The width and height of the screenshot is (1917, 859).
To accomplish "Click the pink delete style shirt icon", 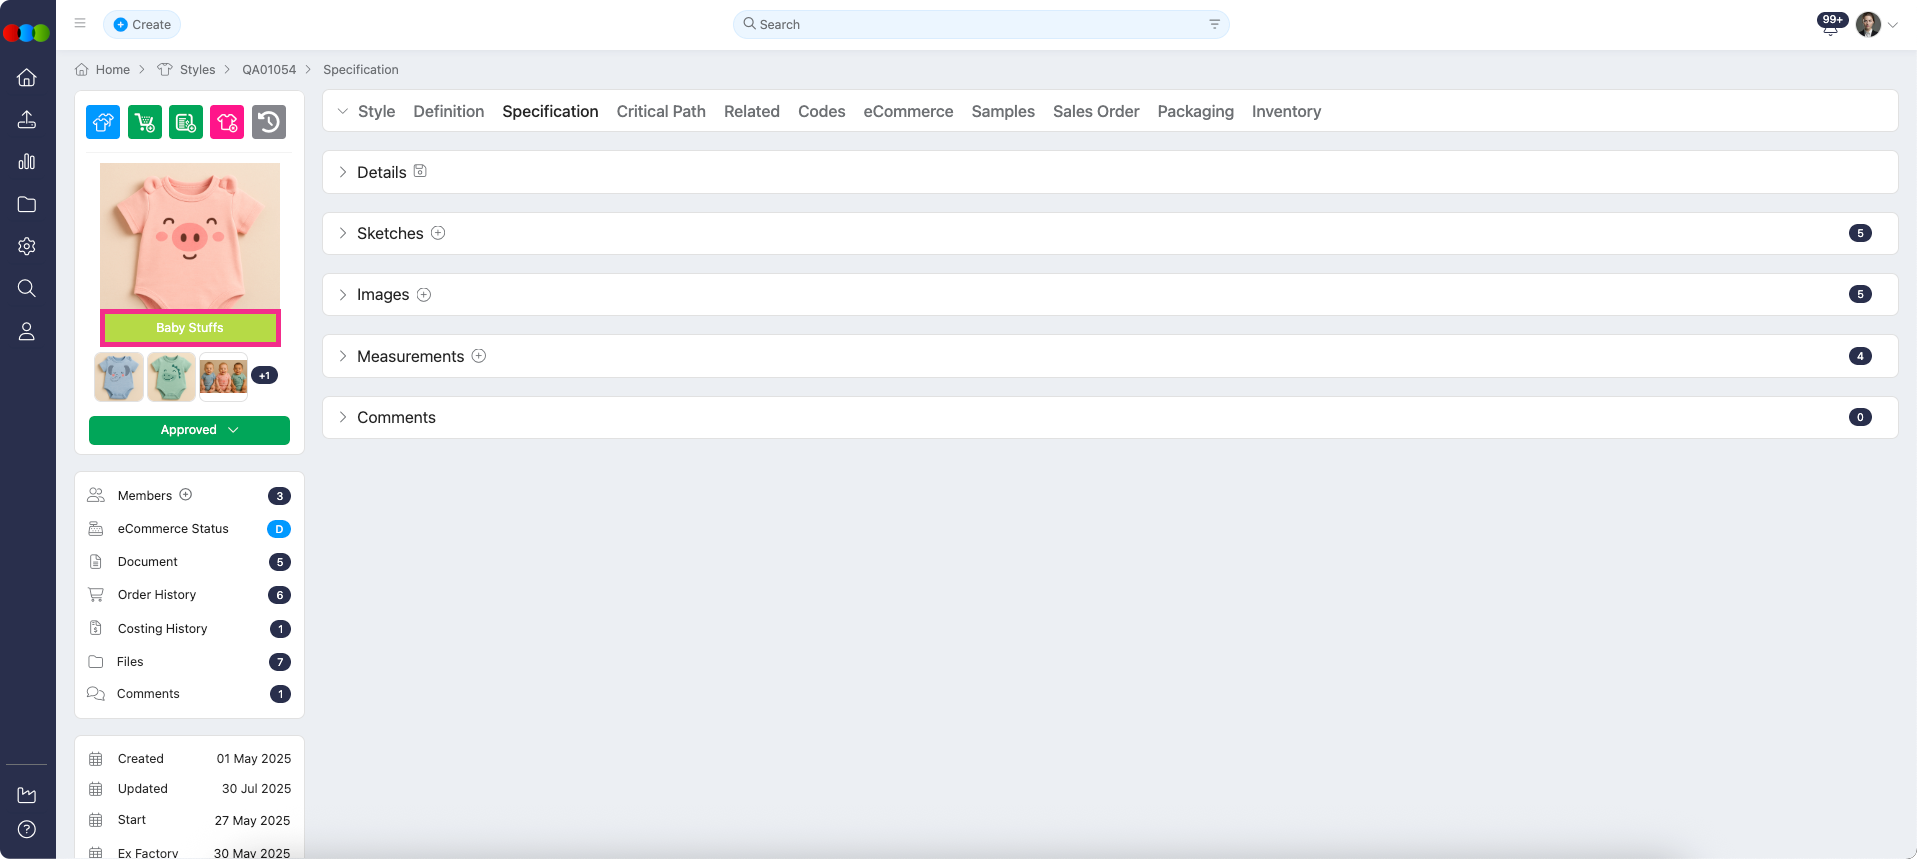I will (227, 122).
